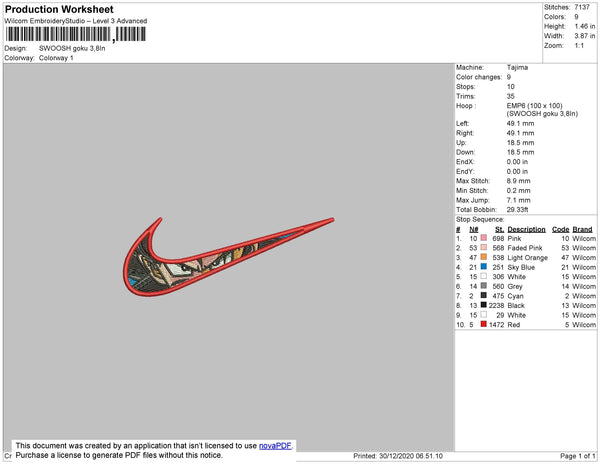
Task: Click the Height value 1.46 in
Action: 585,26
